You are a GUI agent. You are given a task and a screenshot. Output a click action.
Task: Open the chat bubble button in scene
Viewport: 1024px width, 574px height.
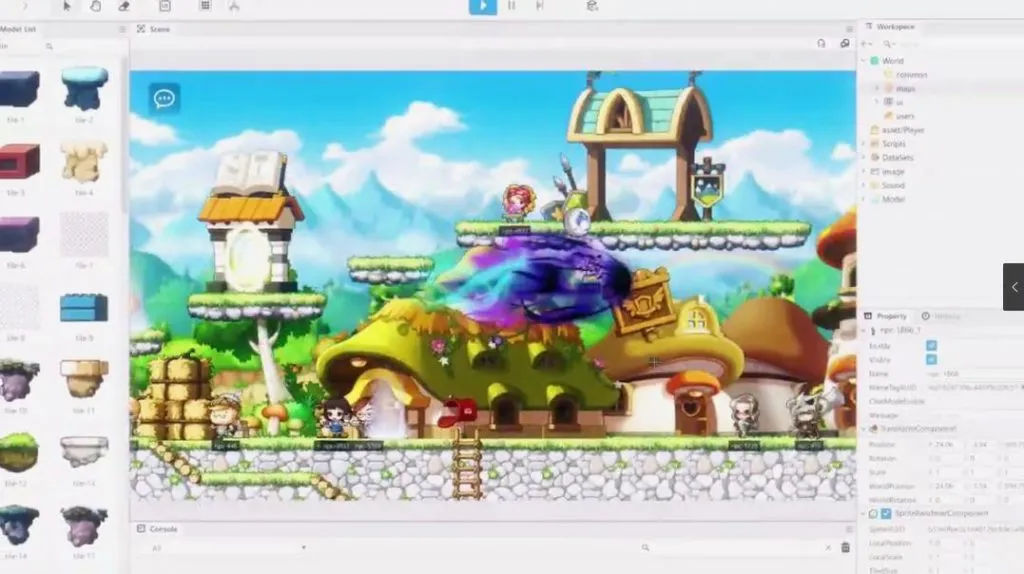click(x=164, y=99)
